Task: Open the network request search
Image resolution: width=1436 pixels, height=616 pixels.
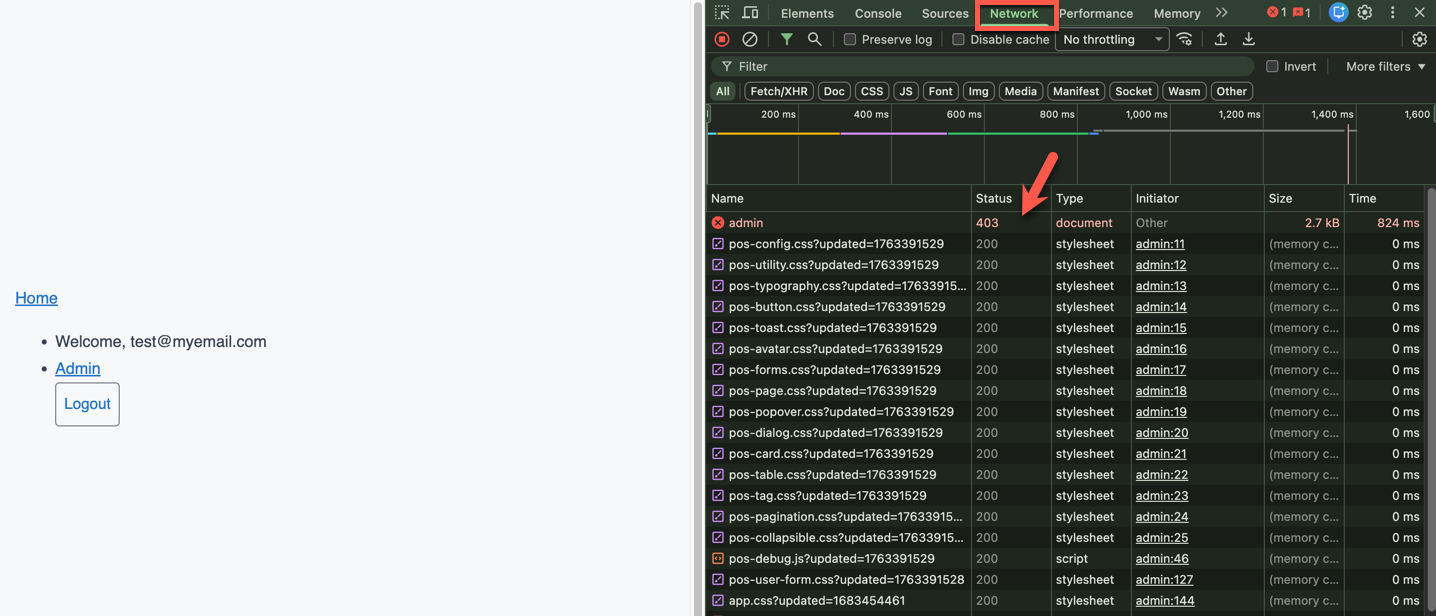Action: click(812, 39)
